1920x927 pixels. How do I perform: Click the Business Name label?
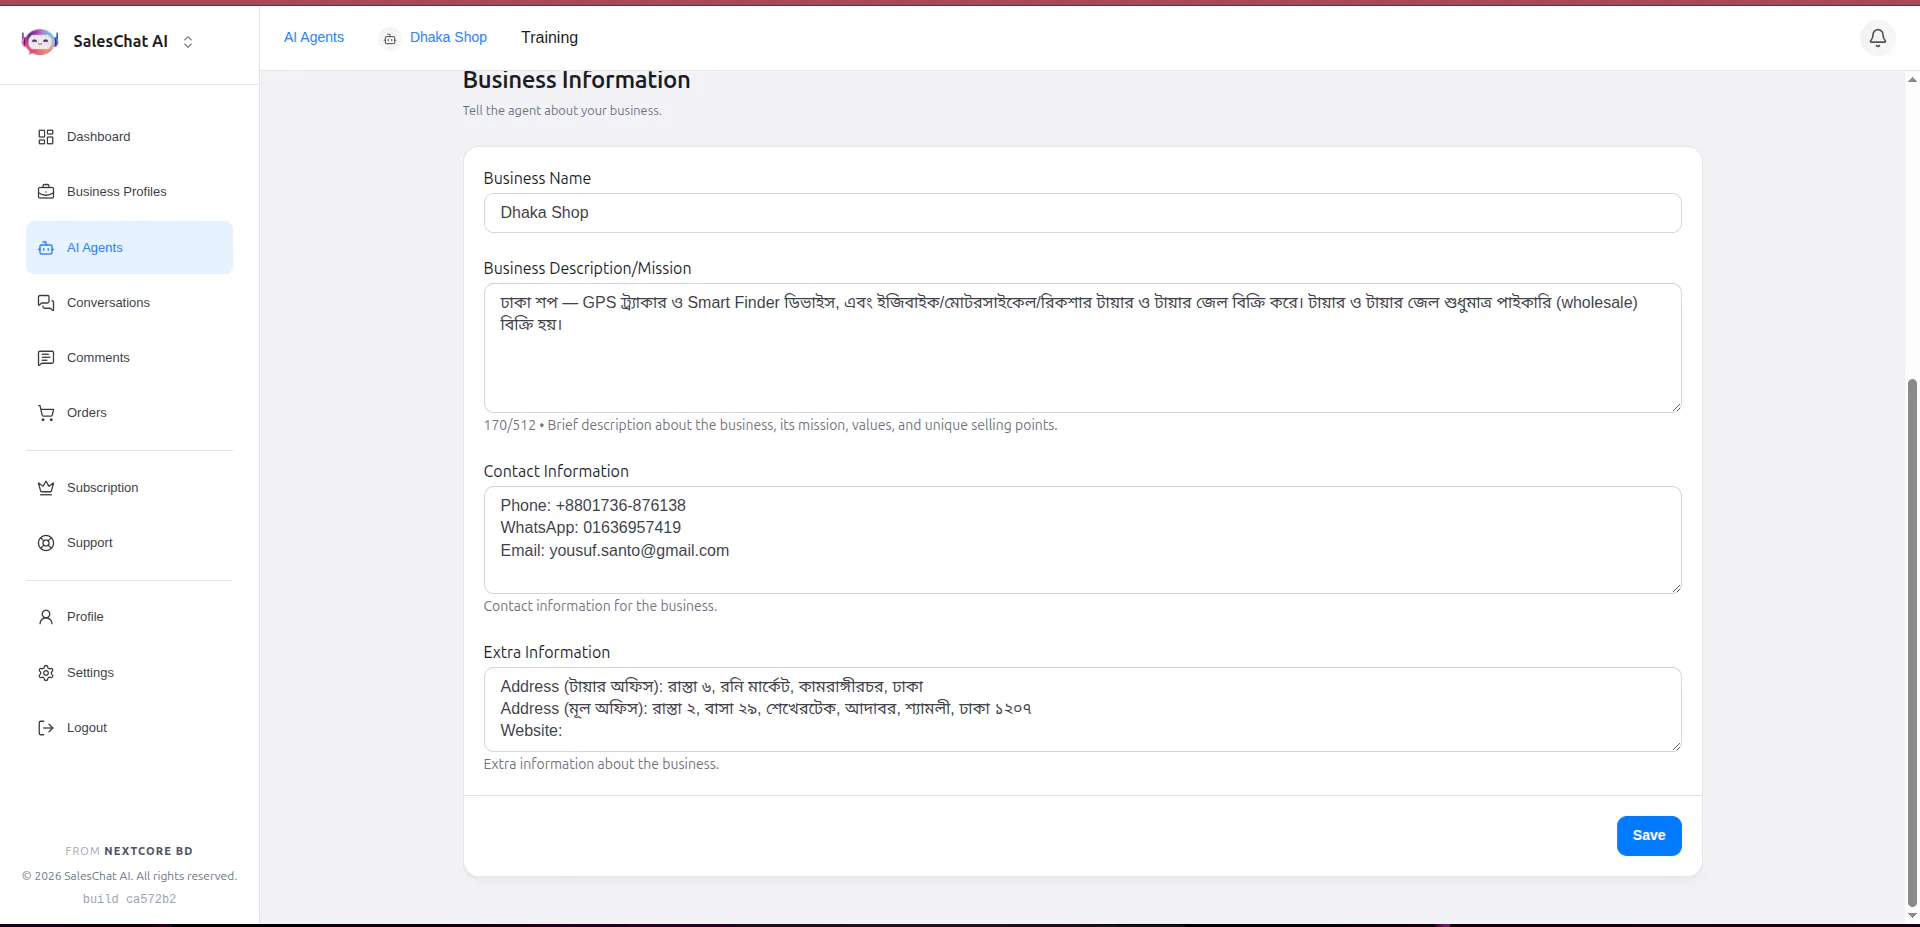point(537,178)
